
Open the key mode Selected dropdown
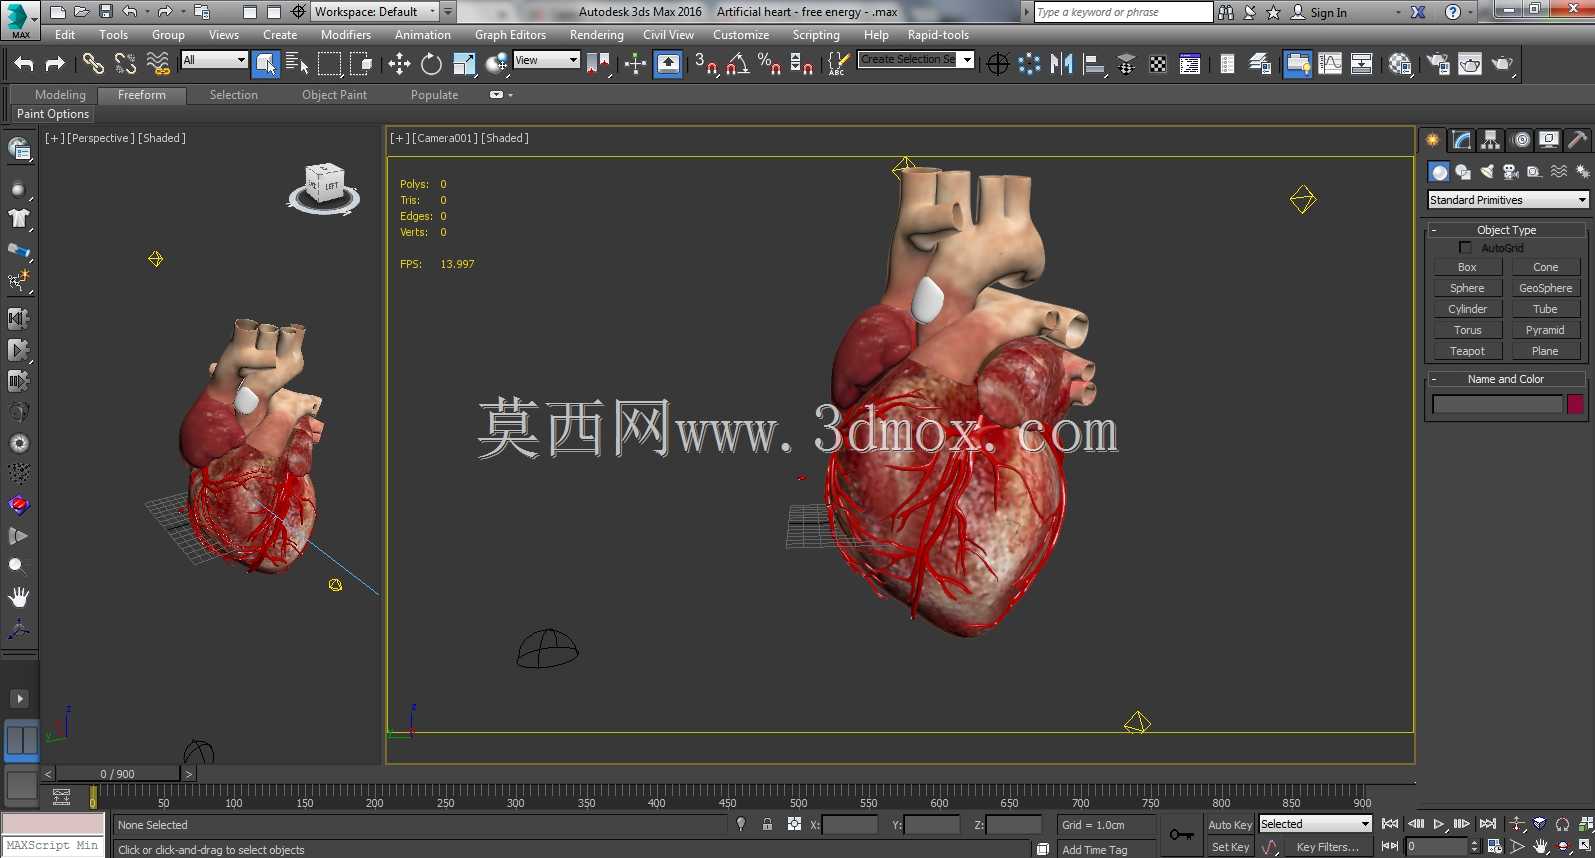pos(1314,824)
